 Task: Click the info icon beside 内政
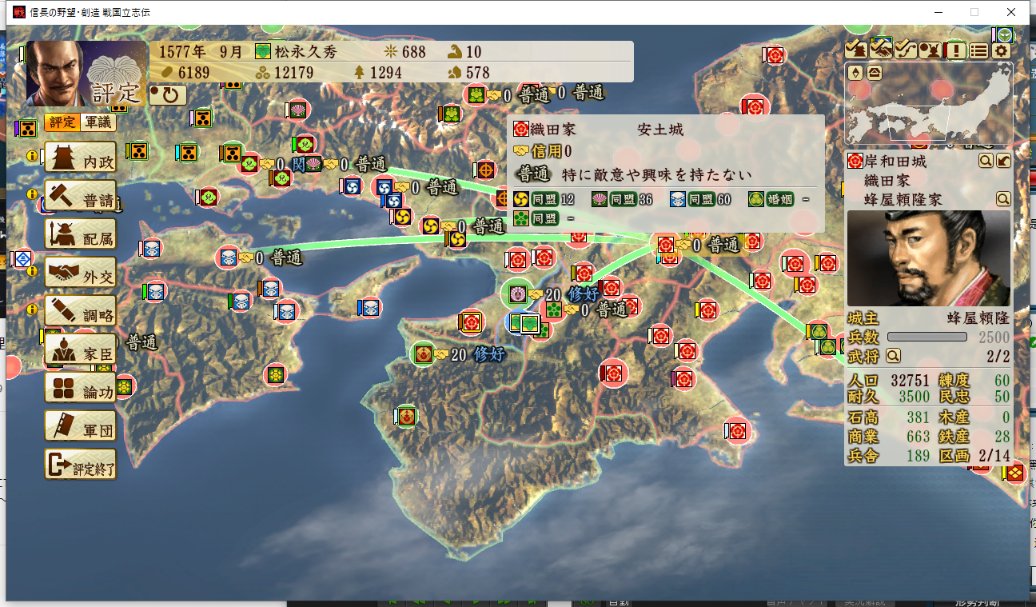coord(32,156)
